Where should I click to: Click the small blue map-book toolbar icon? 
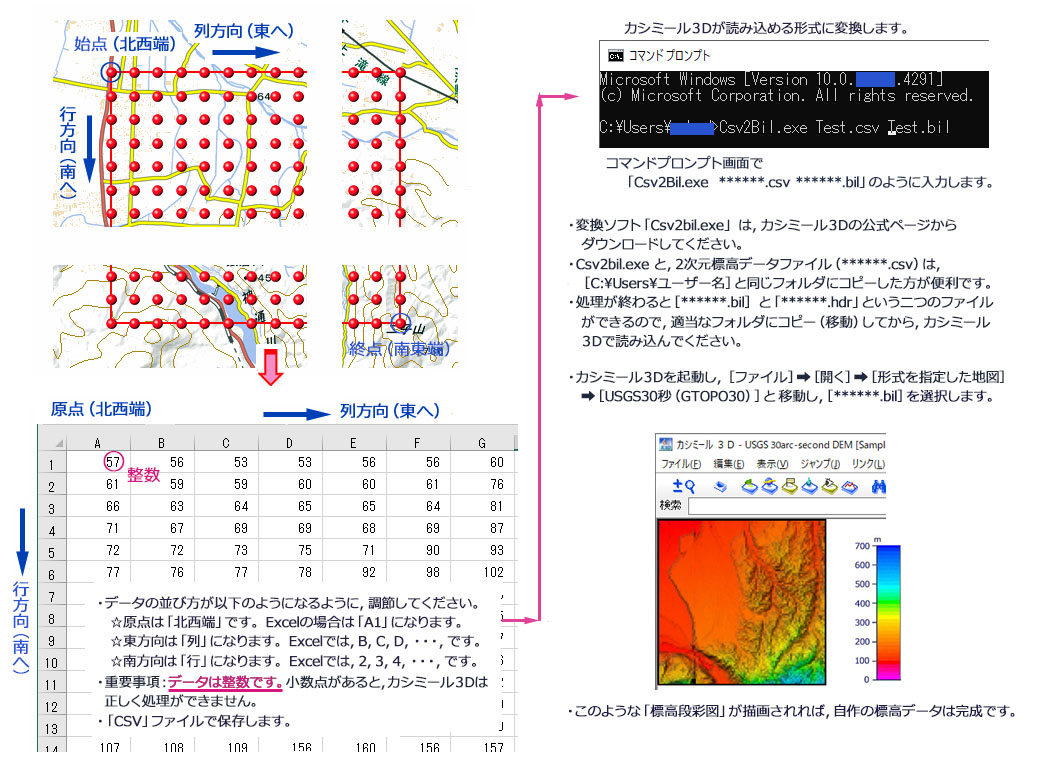(x=720, y=485)
